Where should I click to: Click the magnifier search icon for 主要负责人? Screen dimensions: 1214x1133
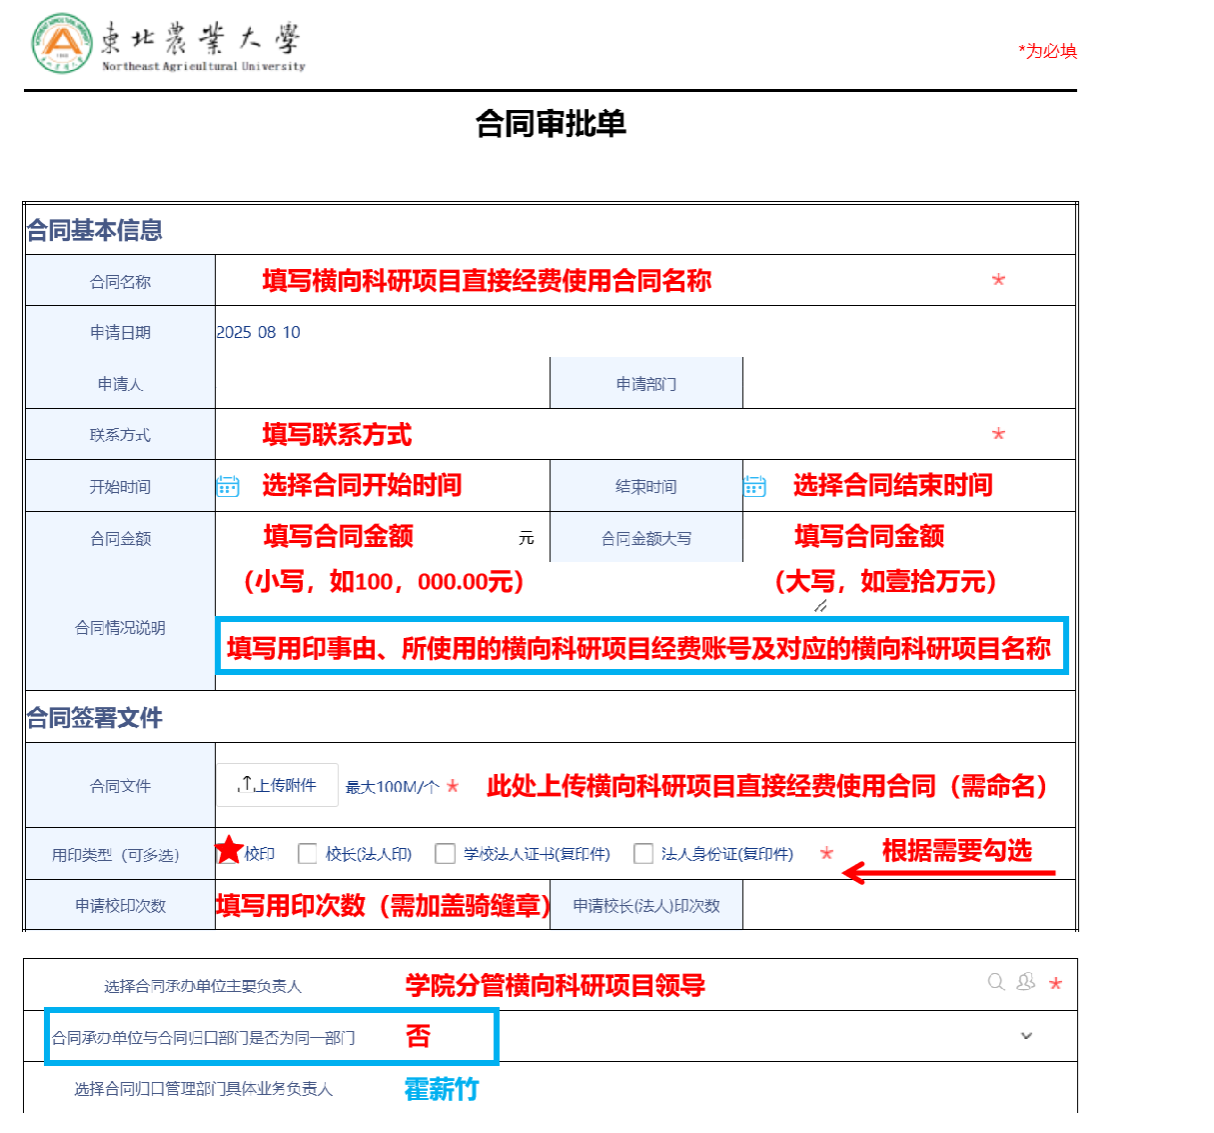point(996,982)
